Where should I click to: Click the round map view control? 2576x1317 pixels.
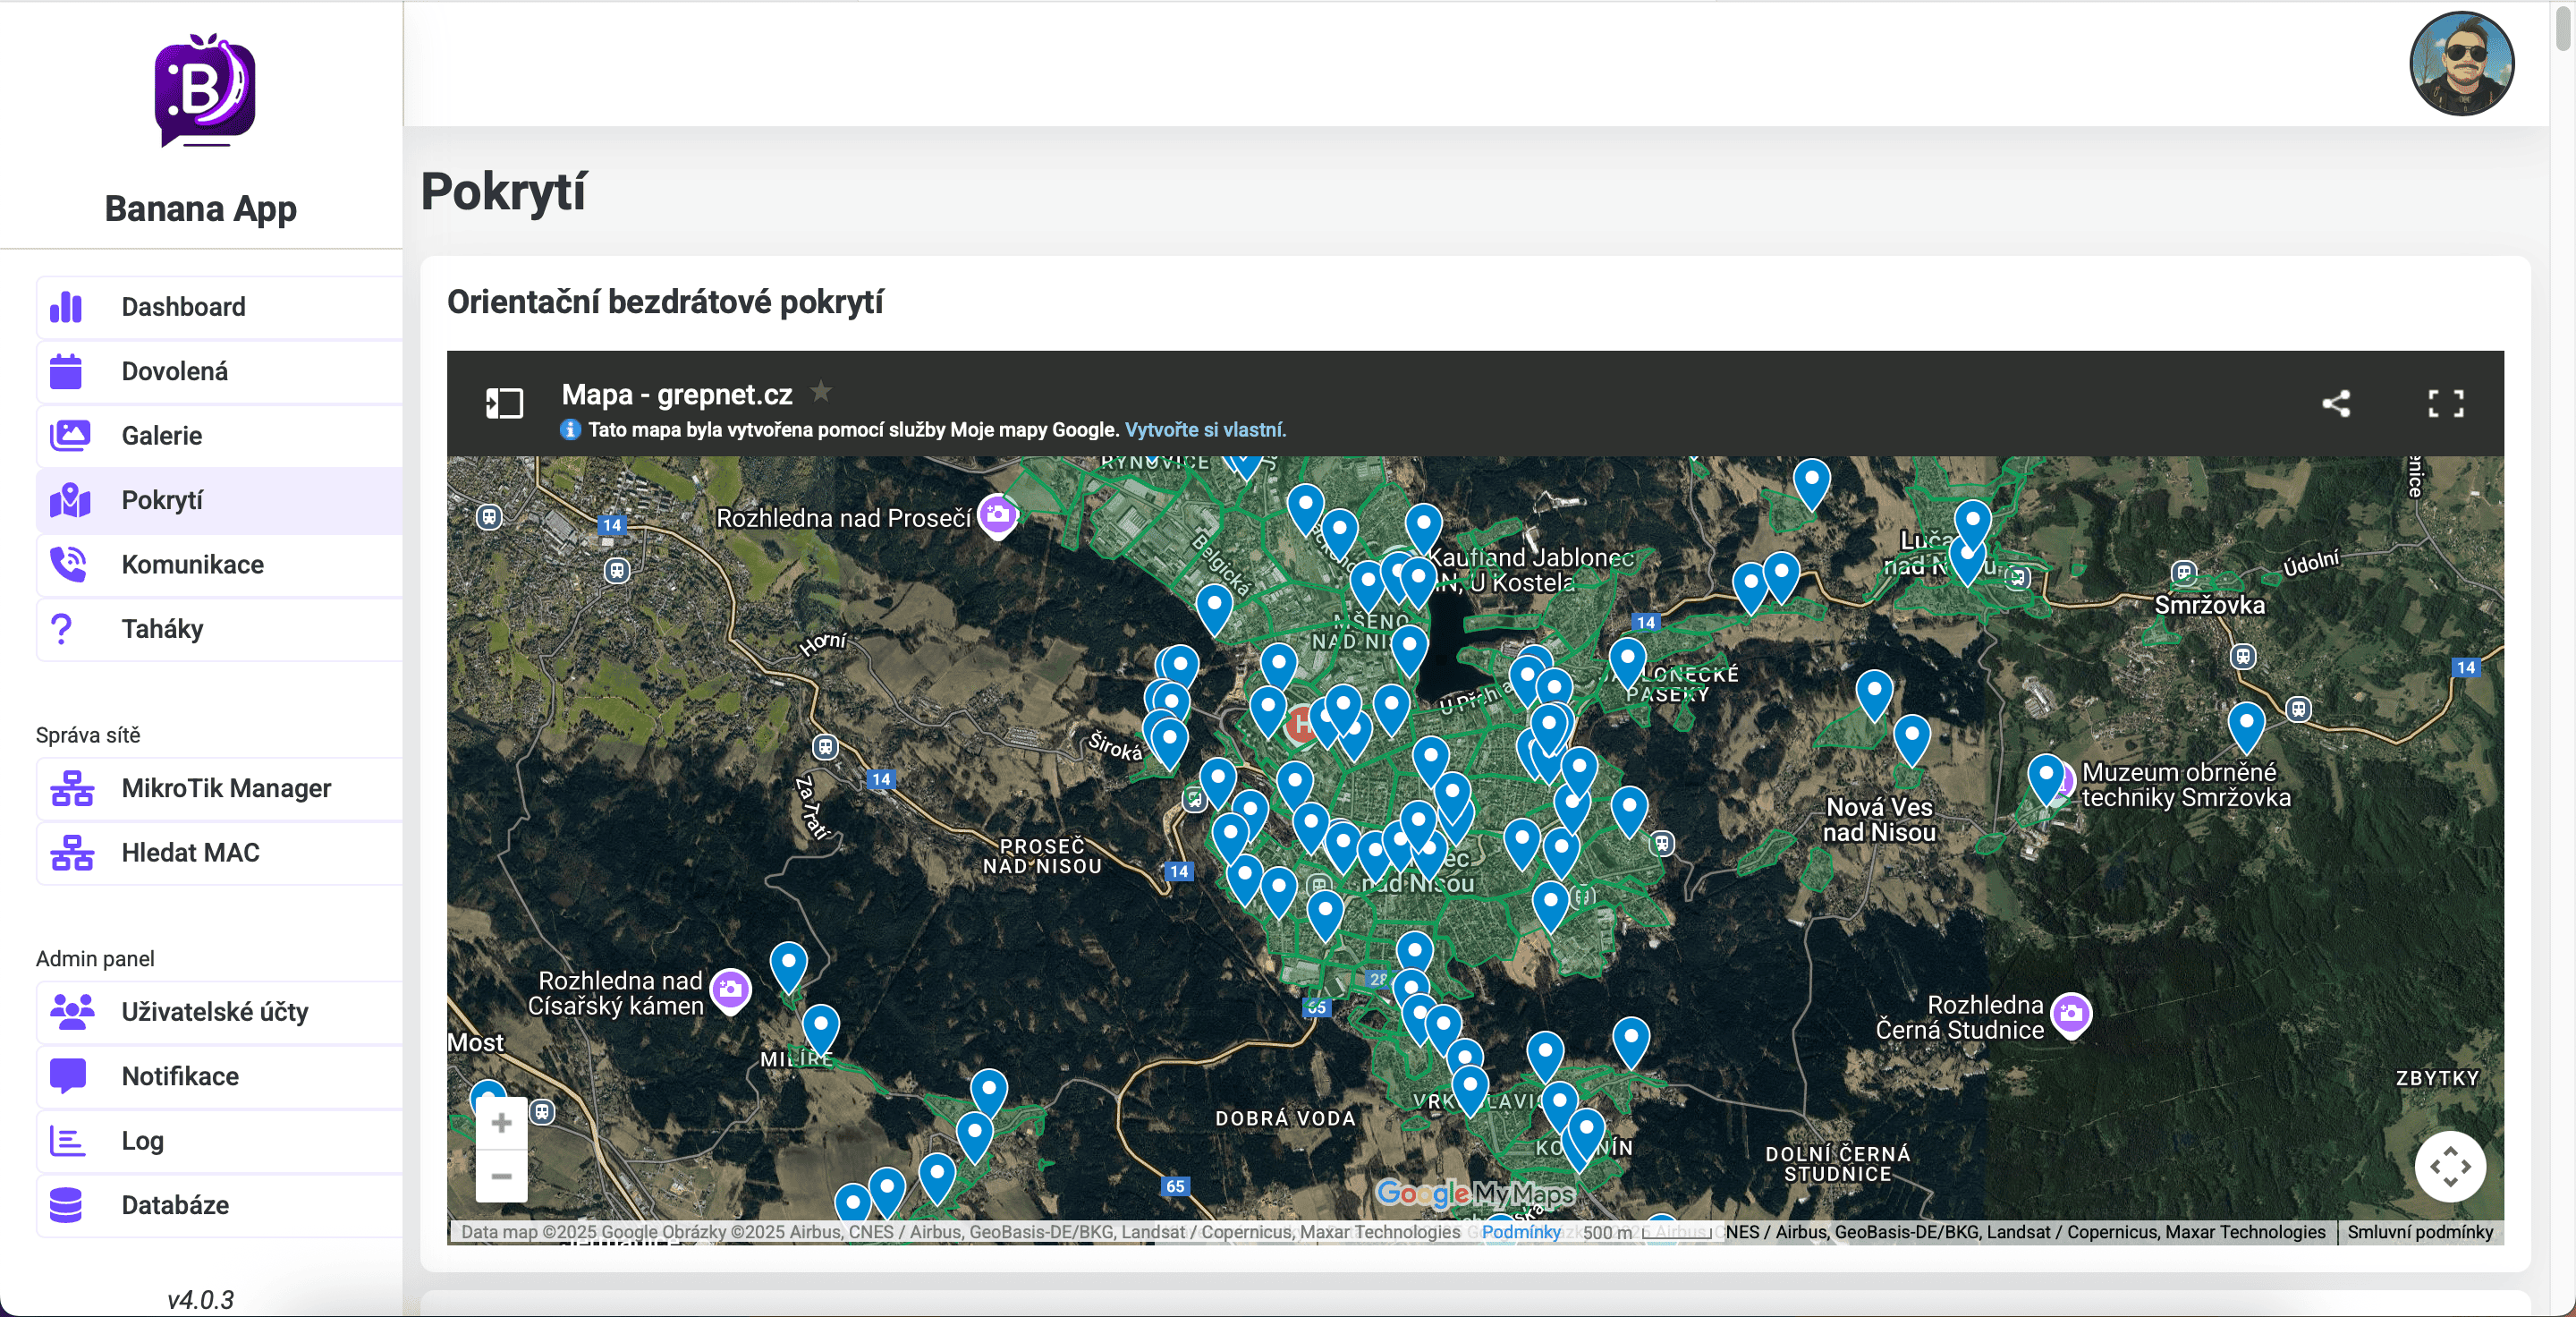2449,1166
